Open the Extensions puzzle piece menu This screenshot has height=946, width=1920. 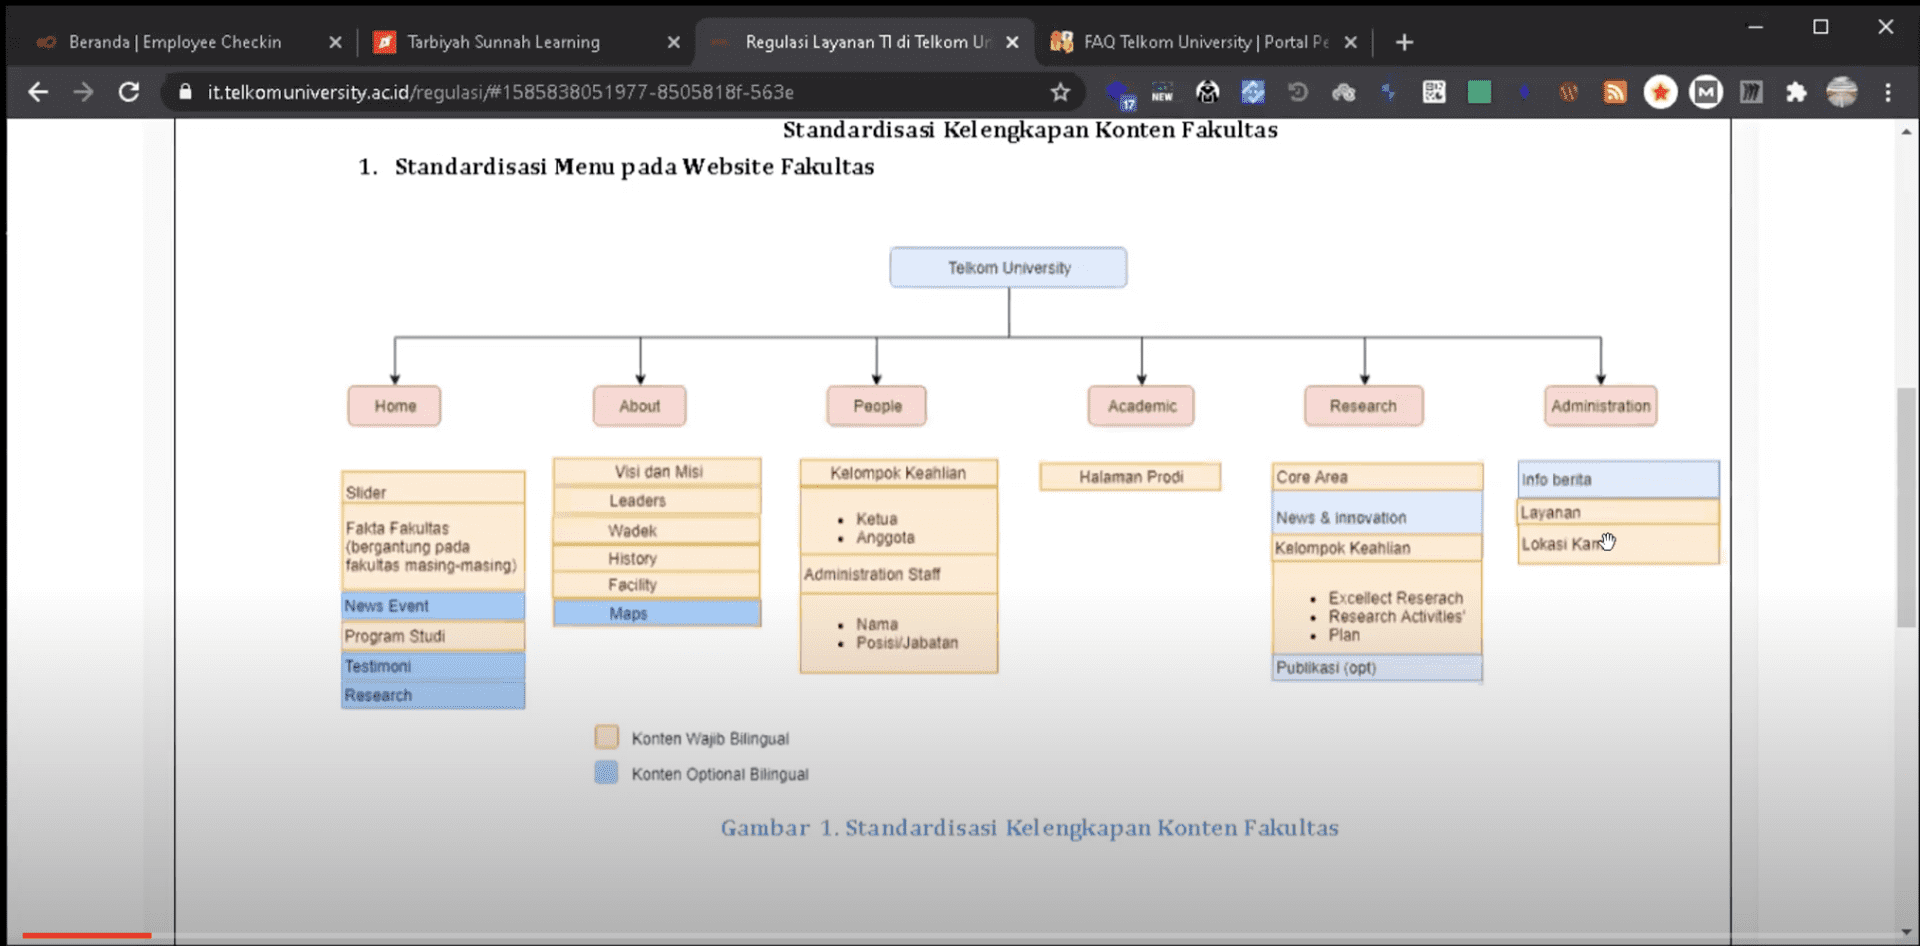coord(1796,92)
